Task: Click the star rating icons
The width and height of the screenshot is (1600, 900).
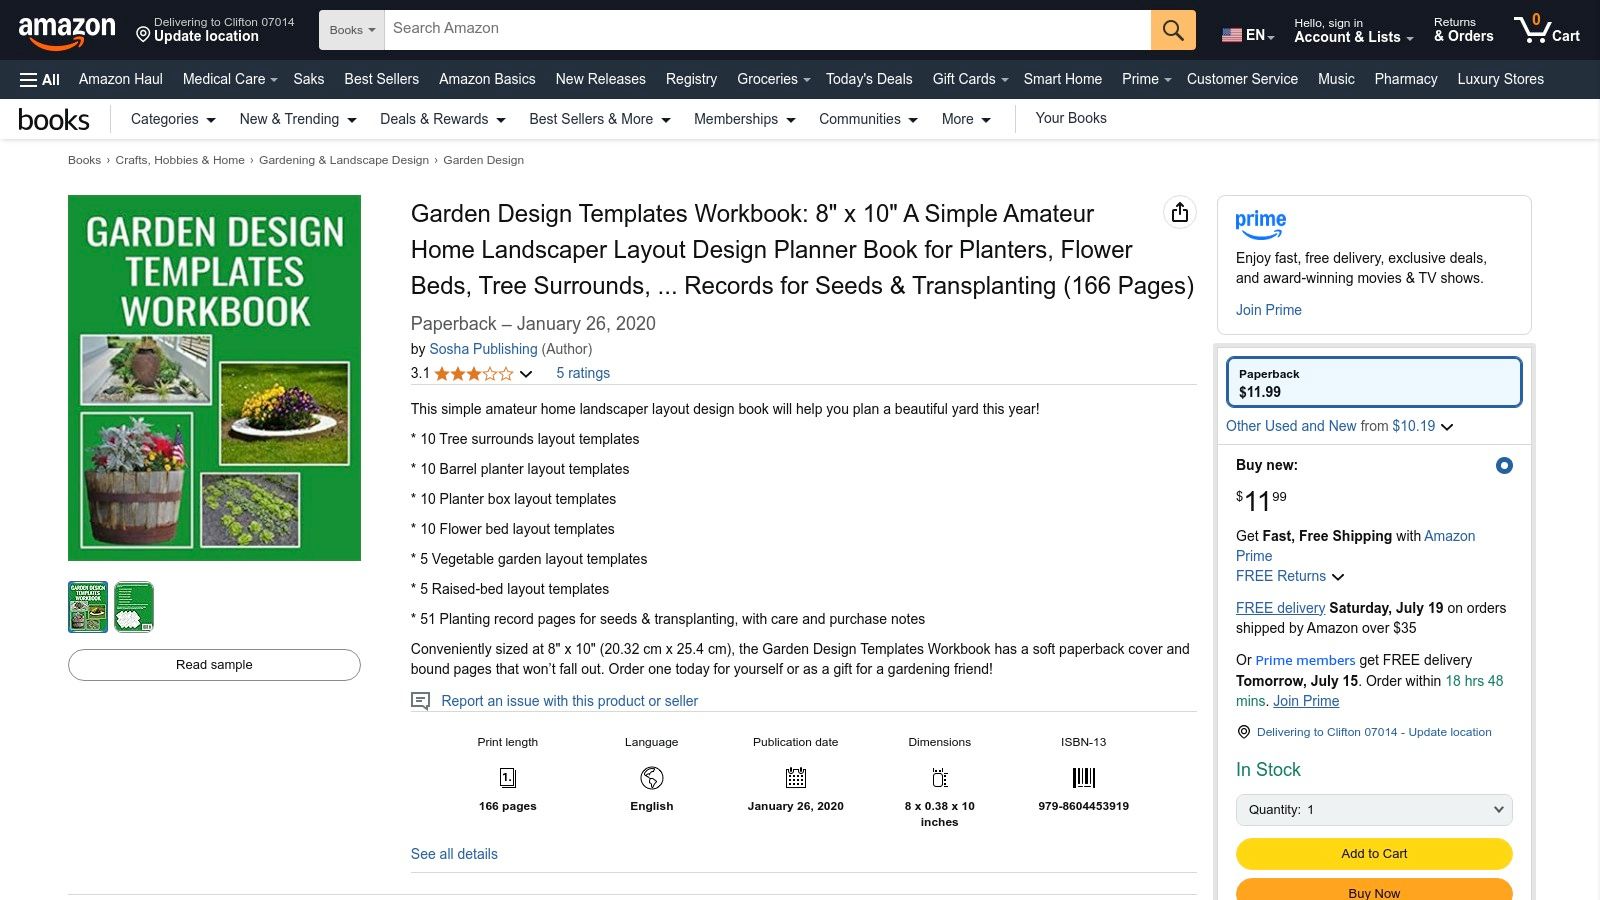Action: tap(474, 374)
